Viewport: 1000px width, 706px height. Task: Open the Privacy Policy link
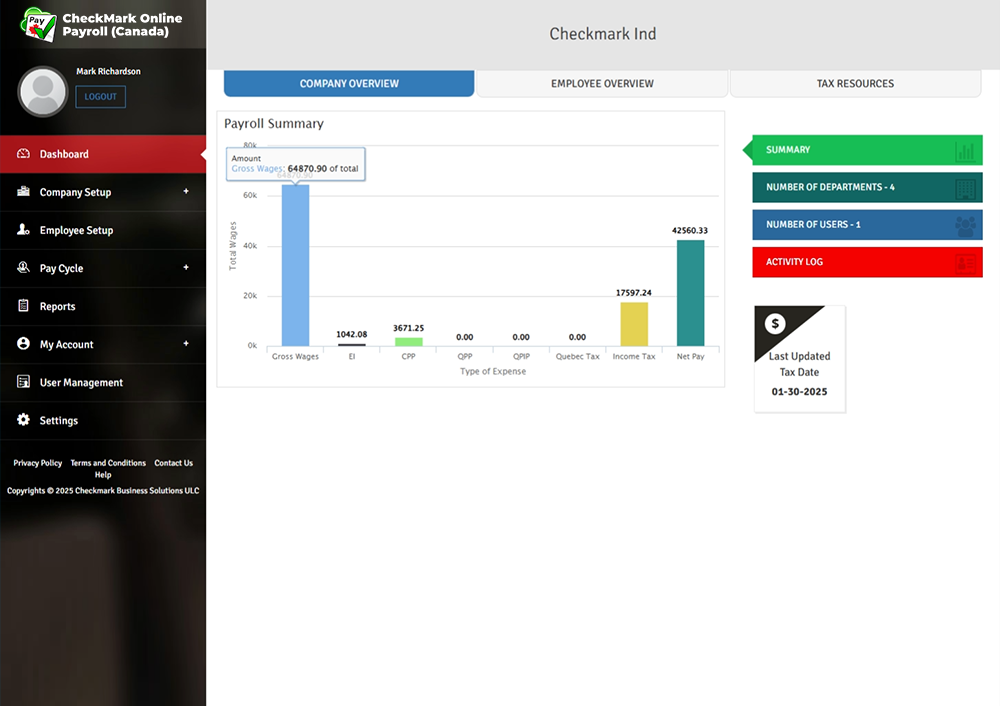point(38,463)
